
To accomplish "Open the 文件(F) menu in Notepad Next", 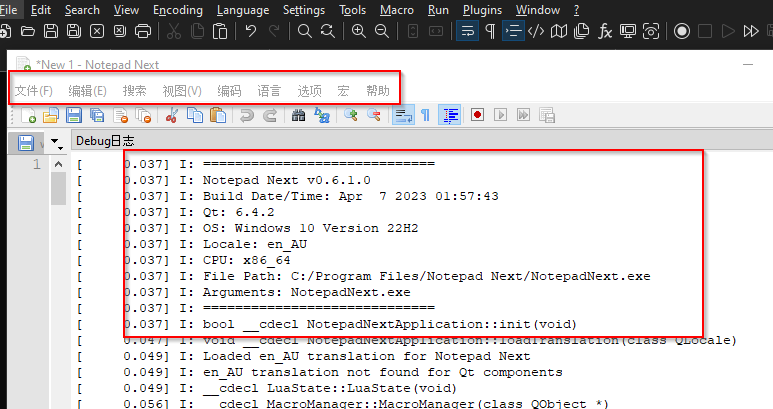I will 34,91.
